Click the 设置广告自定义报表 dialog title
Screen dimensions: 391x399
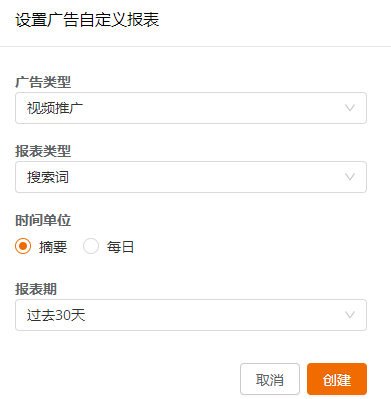(x=87, y=20)
